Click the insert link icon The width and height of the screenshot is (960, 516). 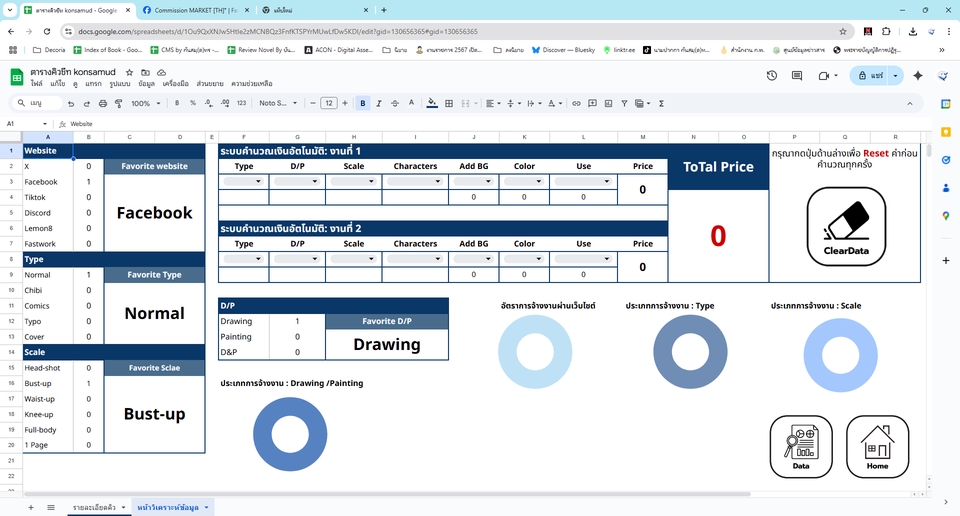(577, 103)
